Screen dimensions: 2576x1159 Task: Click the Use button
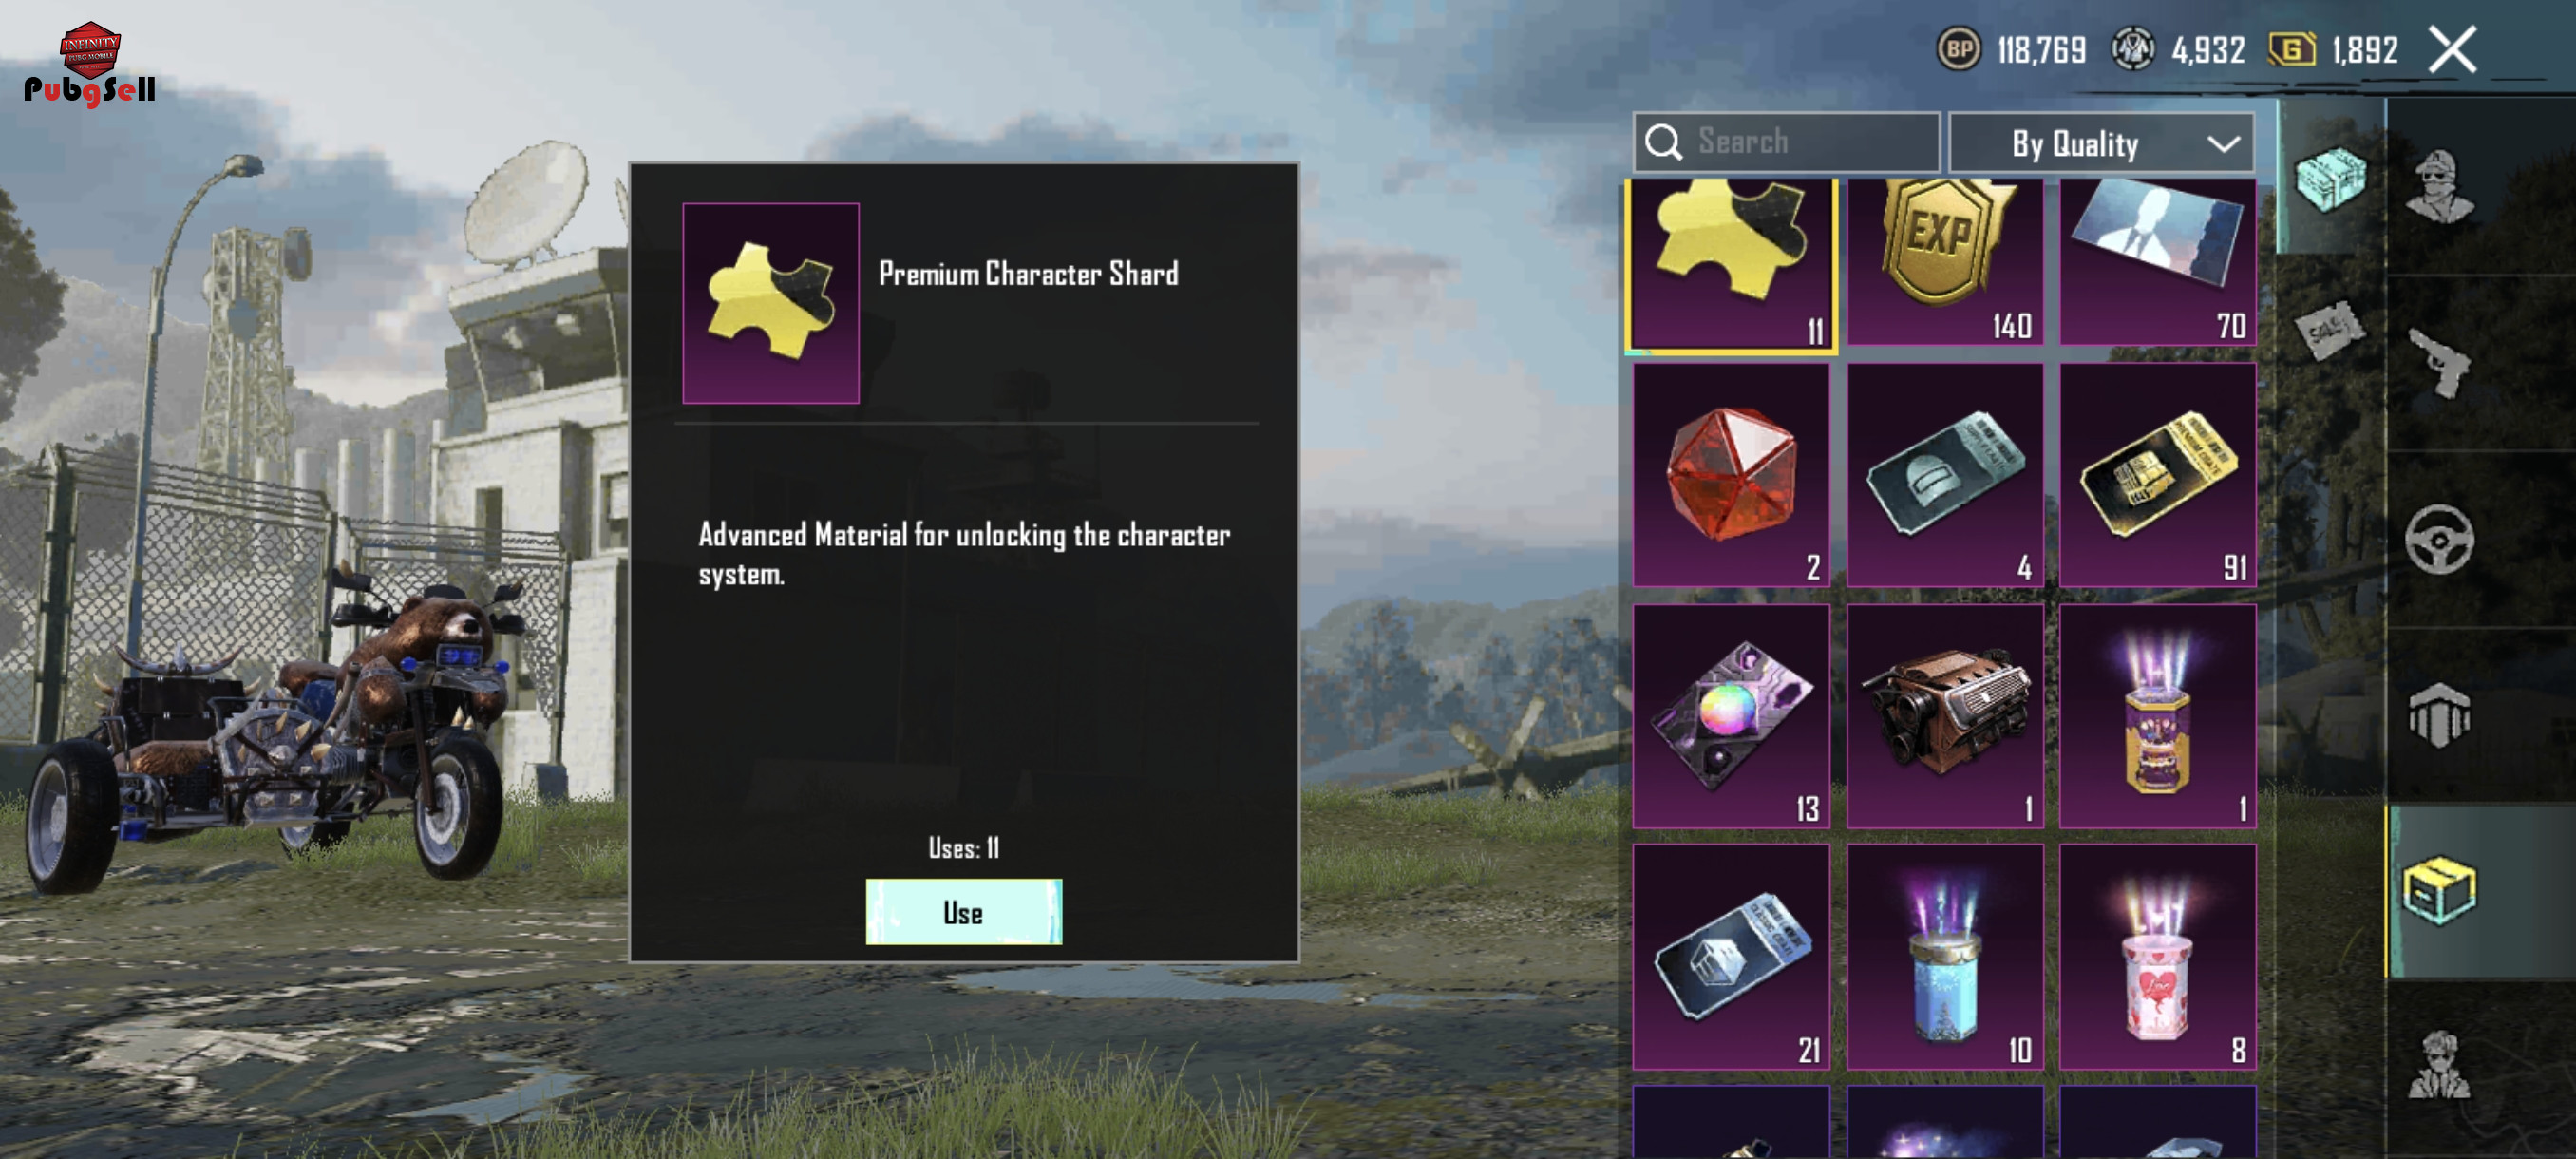click(963, 911)
